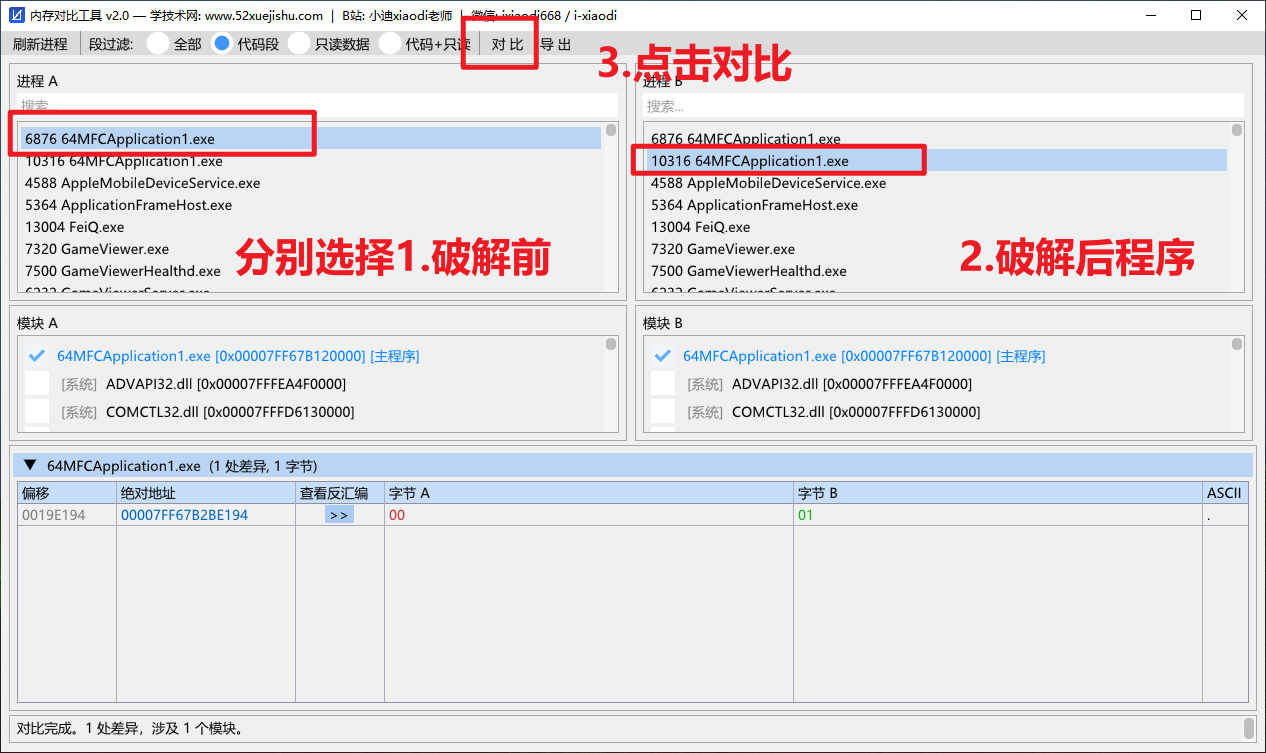Select 7500 GameViewerHealthd.exe in process A
The height and width of the screenshot is (753, 1266).
tap(310, 271)
